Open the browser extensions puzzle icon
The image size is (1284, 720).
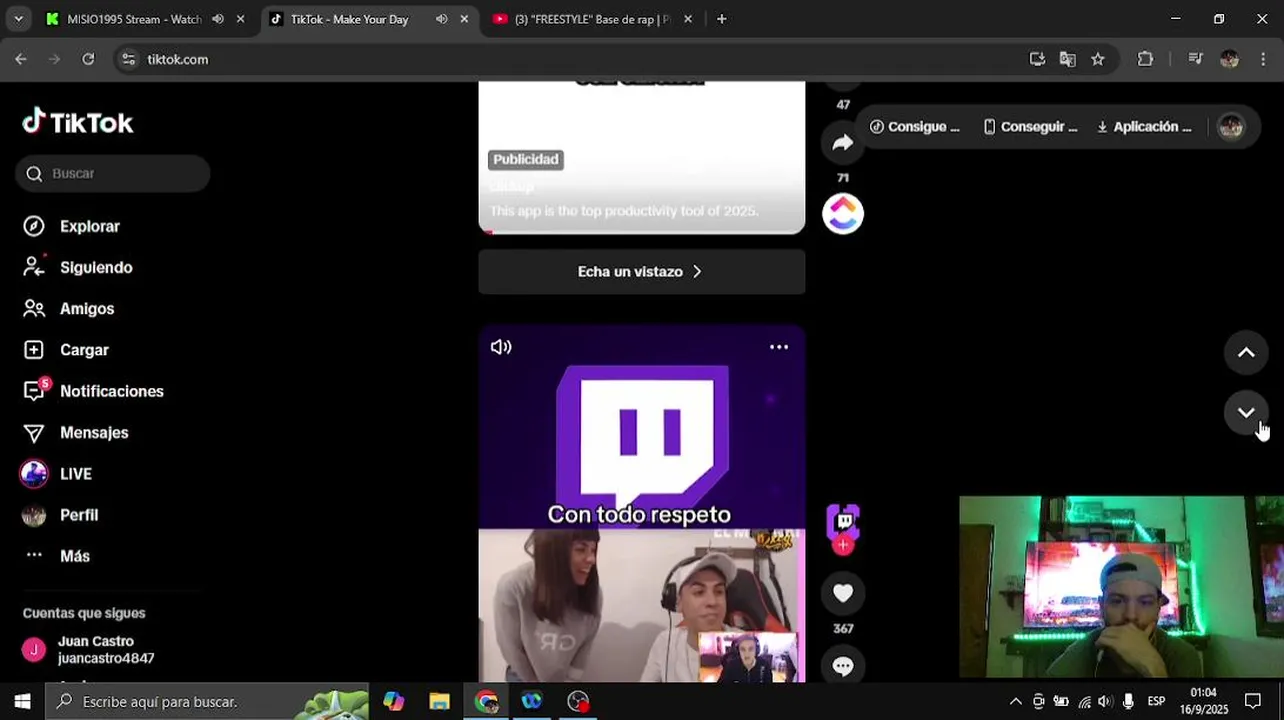coord(1146,59)
